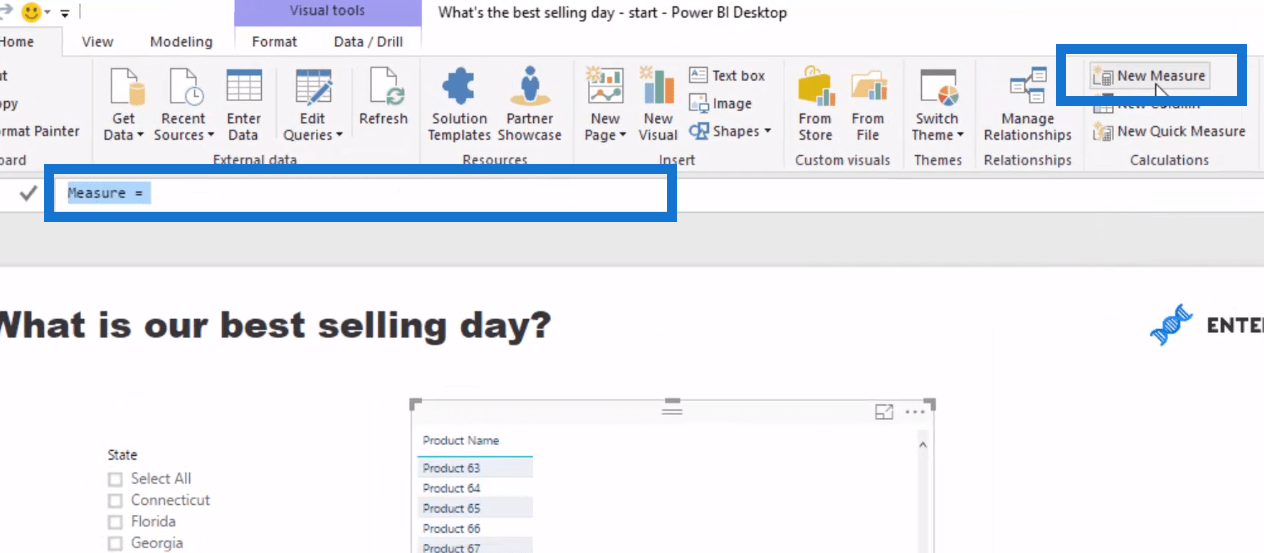Image resolution: width=1264 pixels, height=553 pixels.
Task: Check the Florida checkbox
Action: tap(115, 522)
